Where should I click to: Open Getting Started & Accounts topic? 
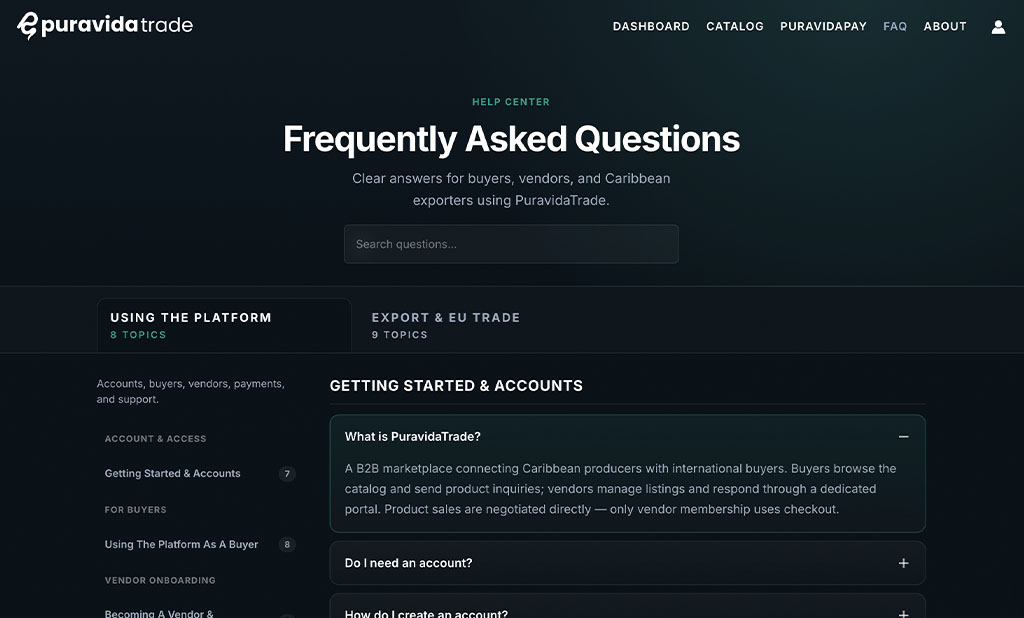click(x=172, y=474)
